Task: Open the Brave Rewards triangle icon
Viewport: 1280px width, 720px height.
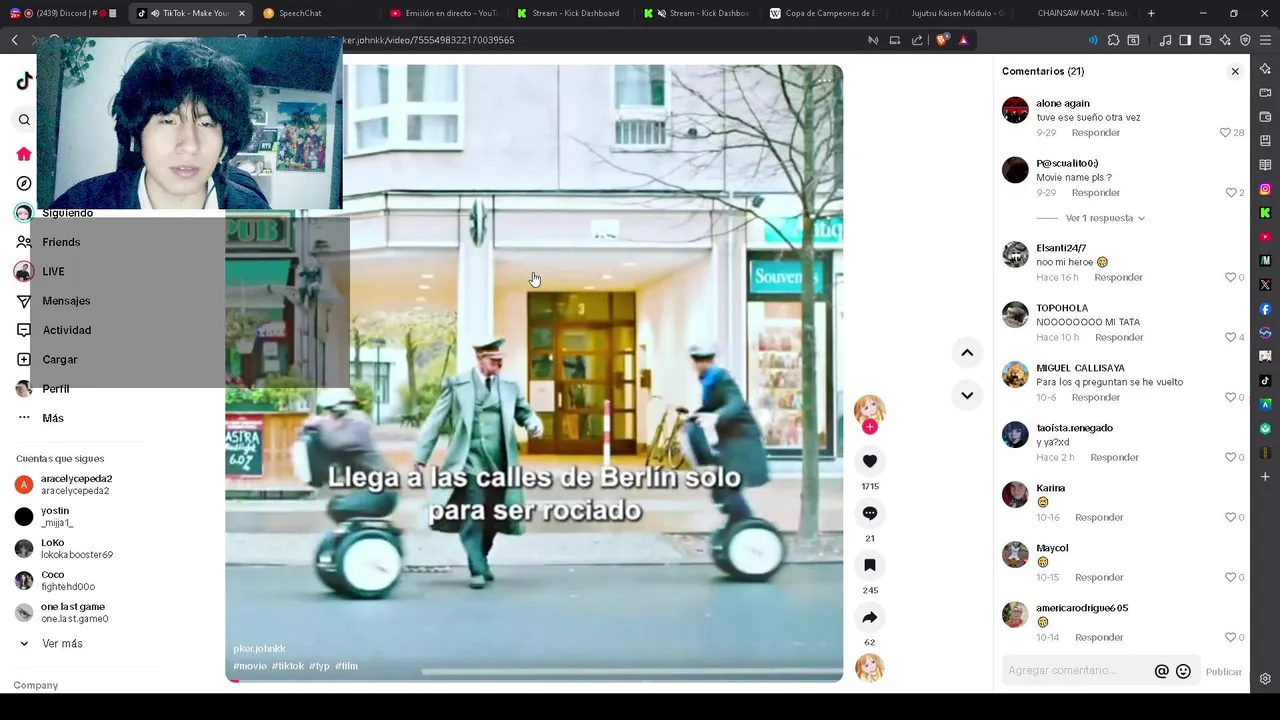Action: tap(963, 40)
